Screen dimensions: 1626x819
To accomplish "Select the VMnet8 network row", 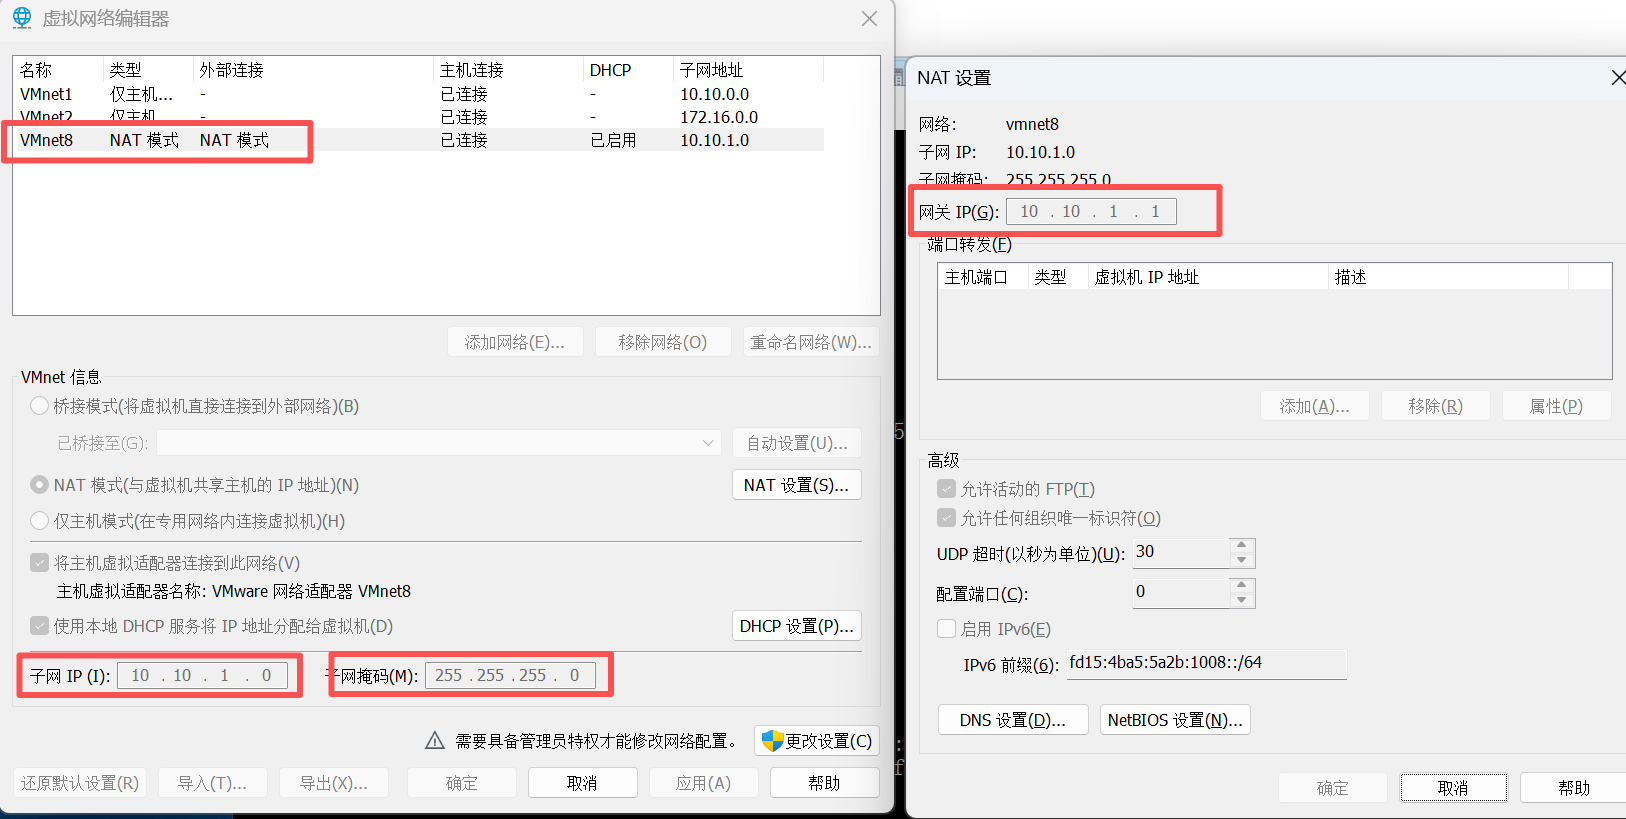I will click(x=418, y=140).
